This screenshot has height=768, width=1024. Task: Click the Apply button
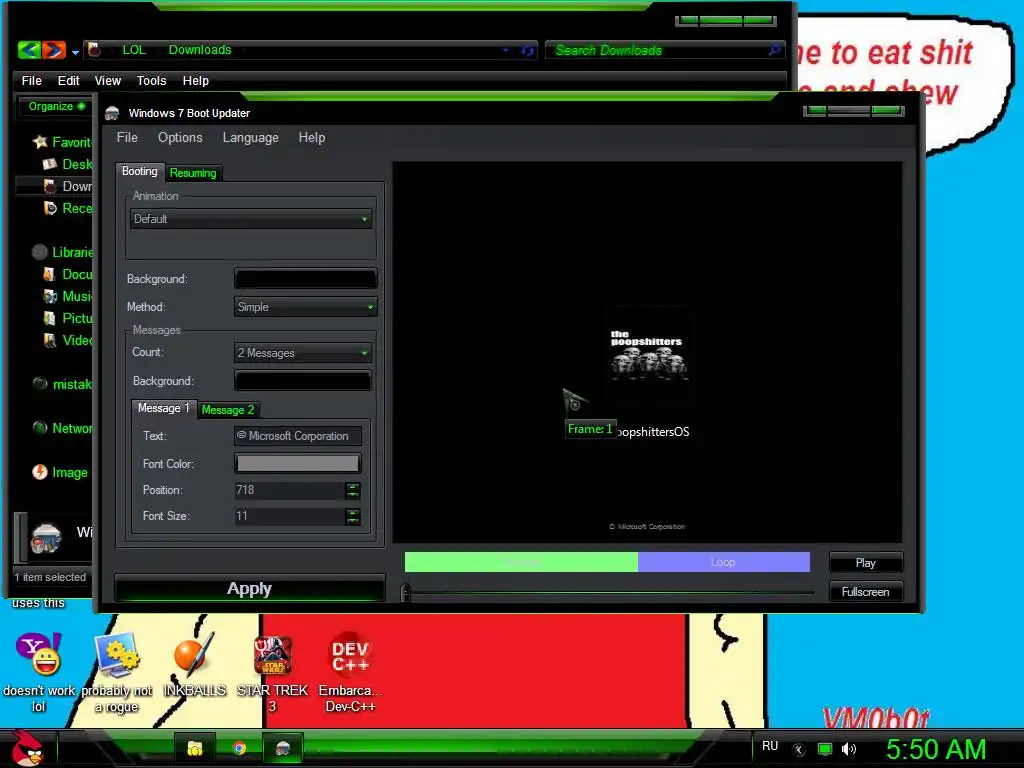pyautogui.click(x=249, y=588)
